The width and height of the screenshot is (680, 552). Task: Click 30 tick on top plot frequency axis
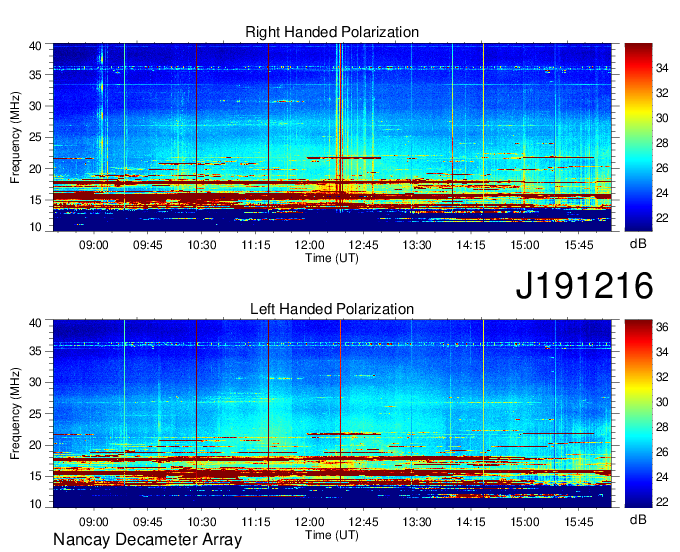(35, 106)
